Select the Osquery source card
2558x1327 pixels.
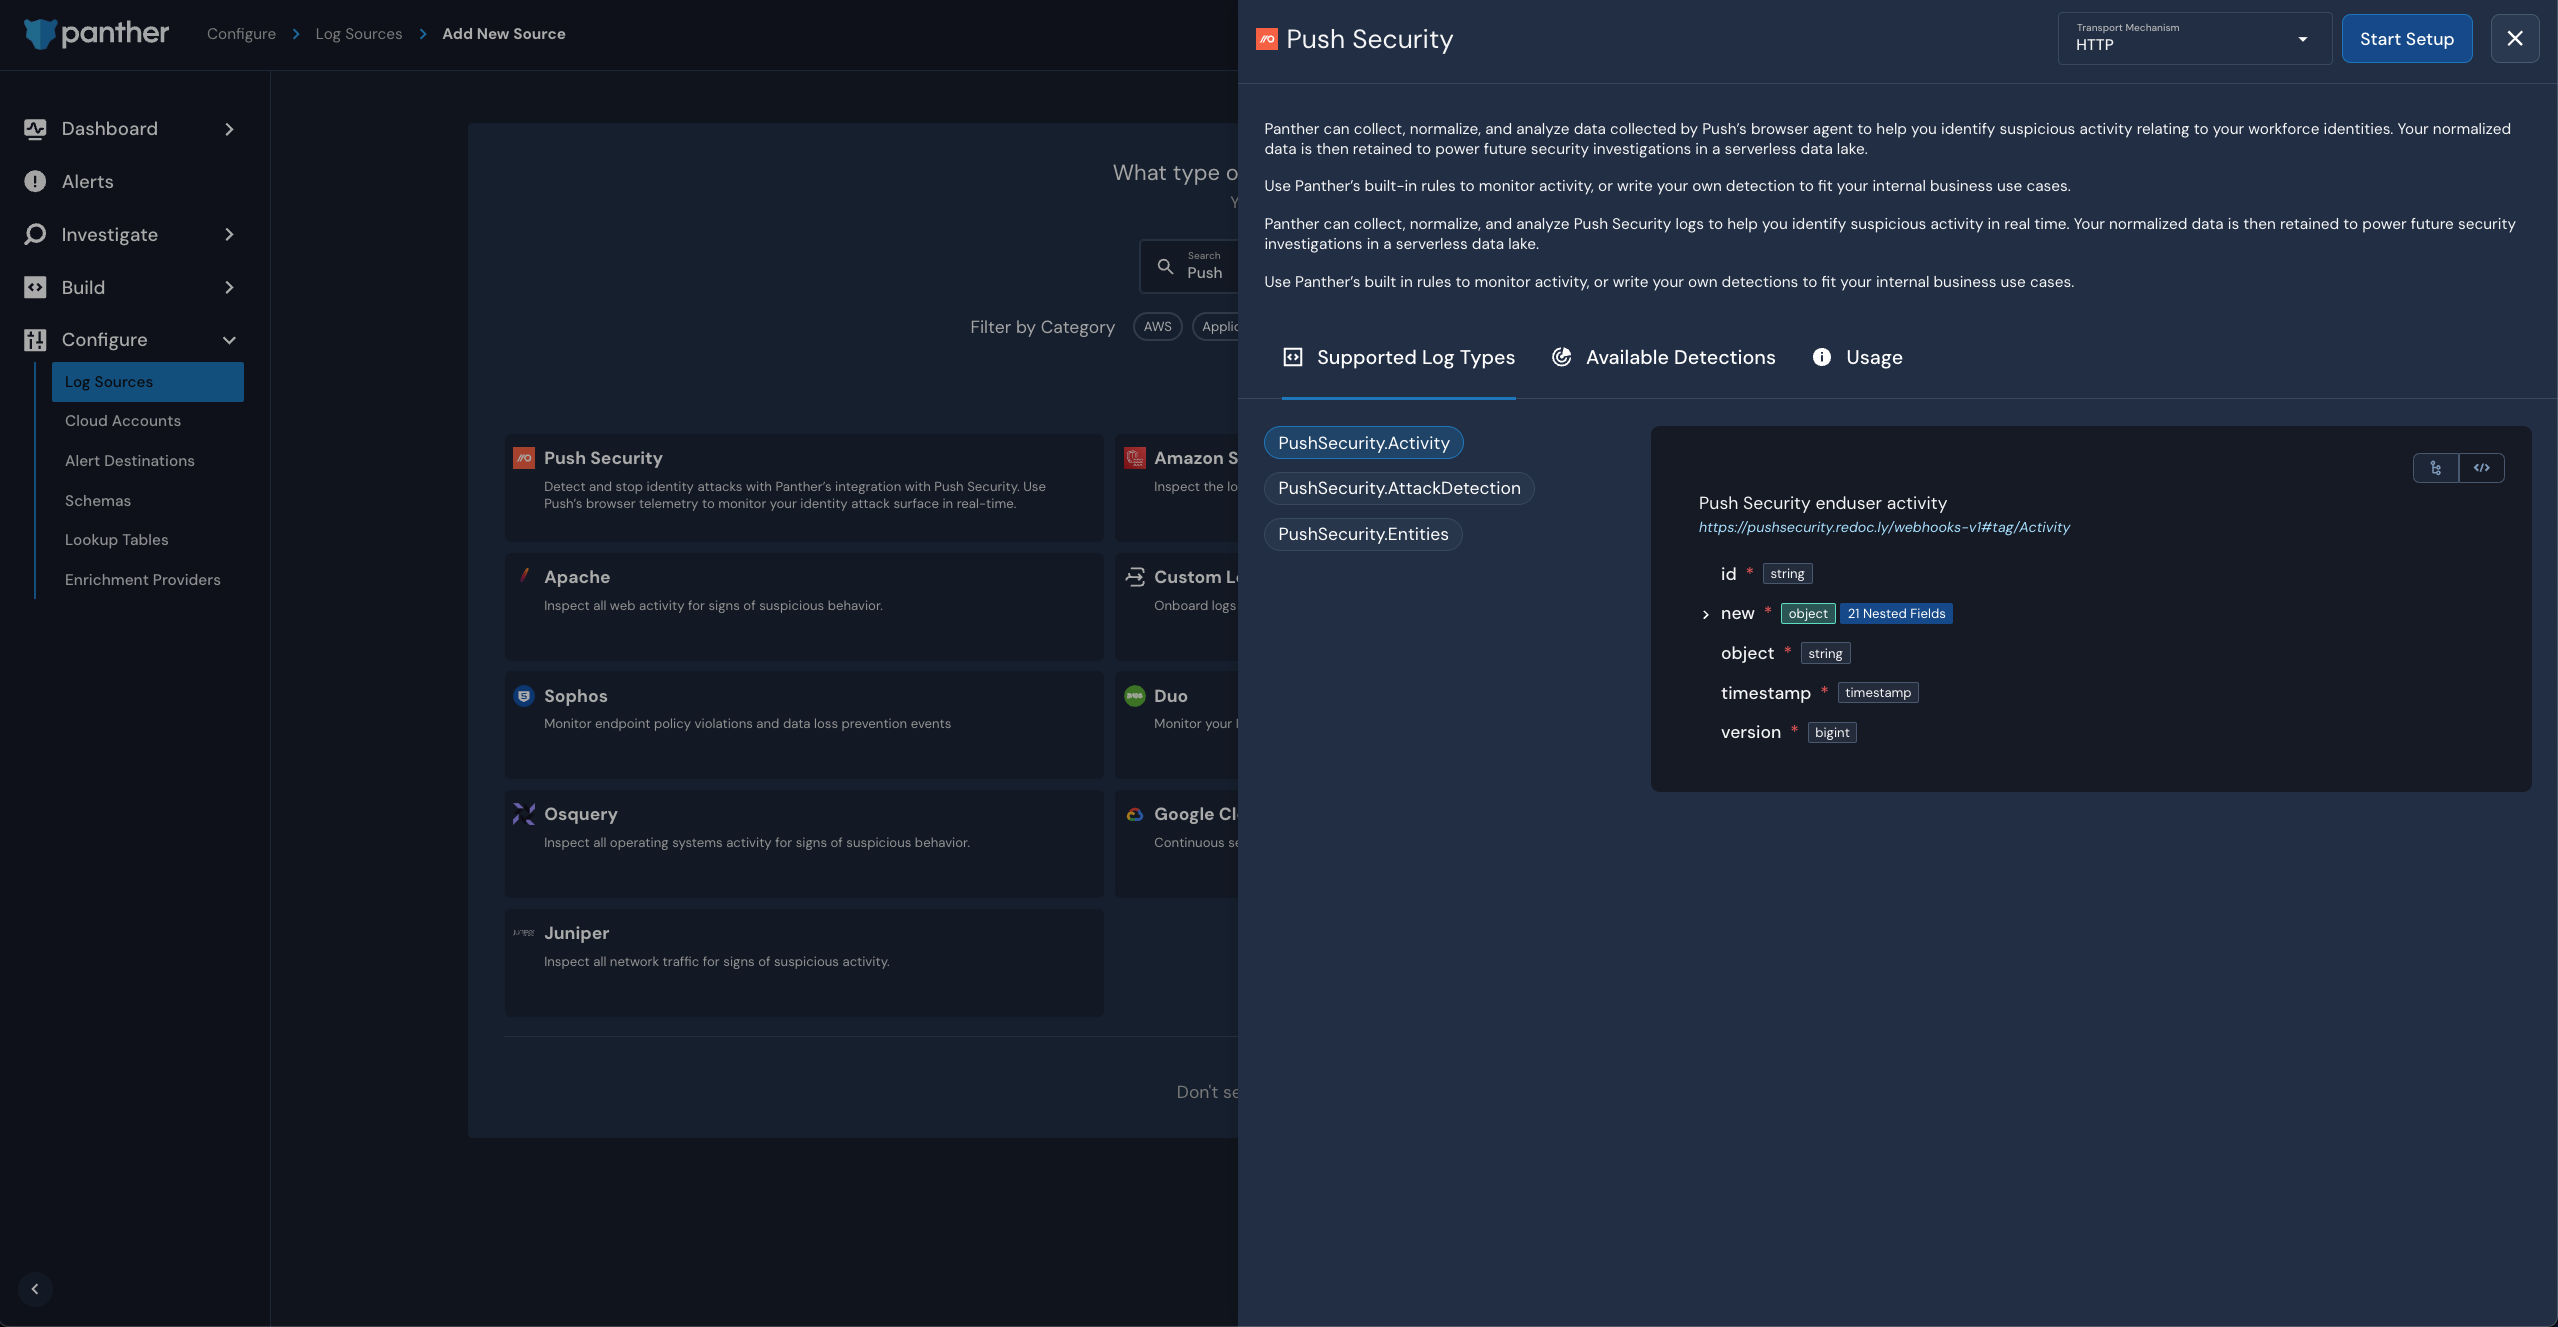coord(804,844)
